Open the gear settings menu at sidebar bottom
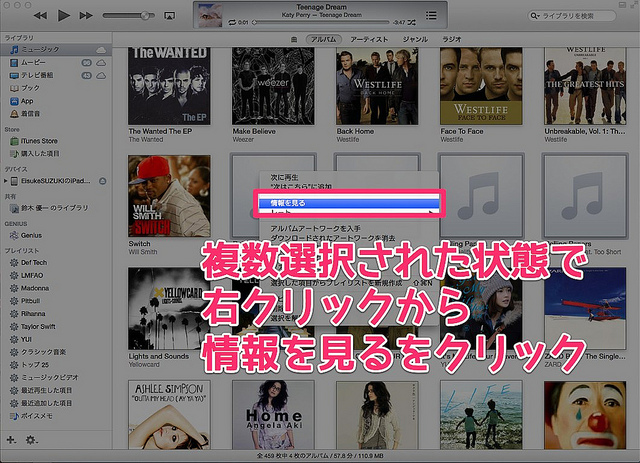This screenshot has height=463, width=640. pos(31,440)
